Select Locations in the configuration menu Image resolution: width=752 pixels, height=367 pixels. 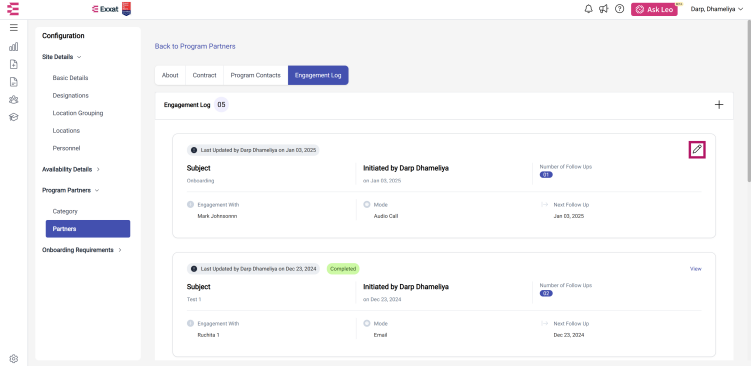(x=66, y=130)
